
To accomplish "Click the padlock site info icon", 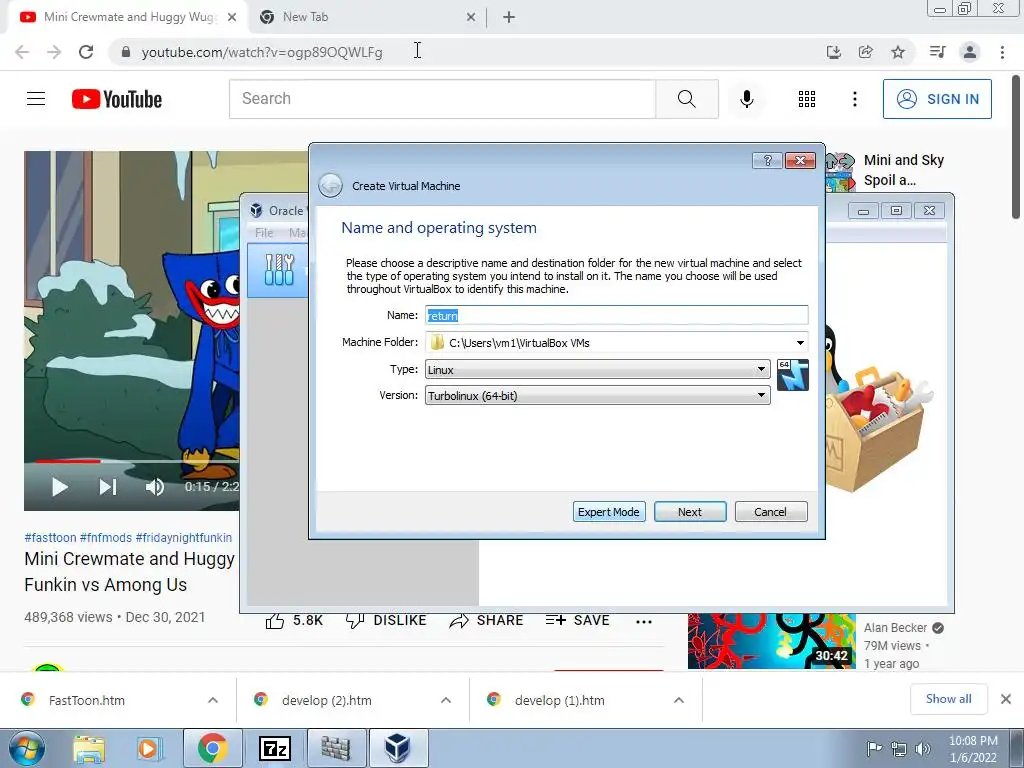I will [x=126, y=52].
